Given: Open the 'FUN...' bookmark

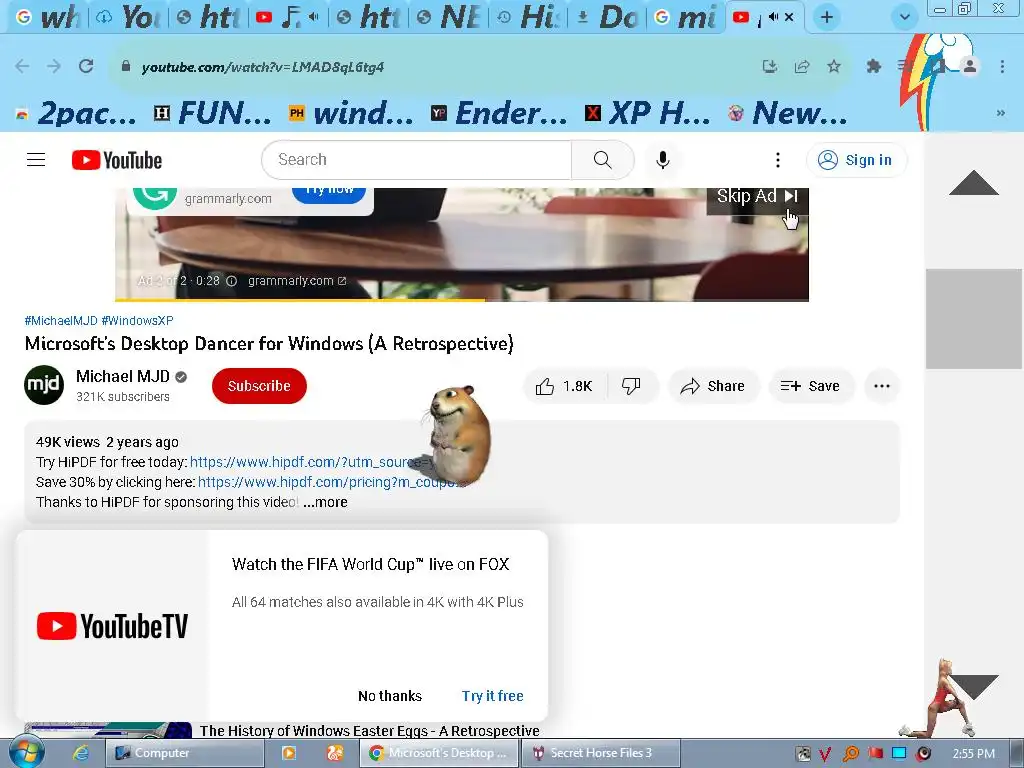Looking at the screenshot, I should [x=213, y=114].
